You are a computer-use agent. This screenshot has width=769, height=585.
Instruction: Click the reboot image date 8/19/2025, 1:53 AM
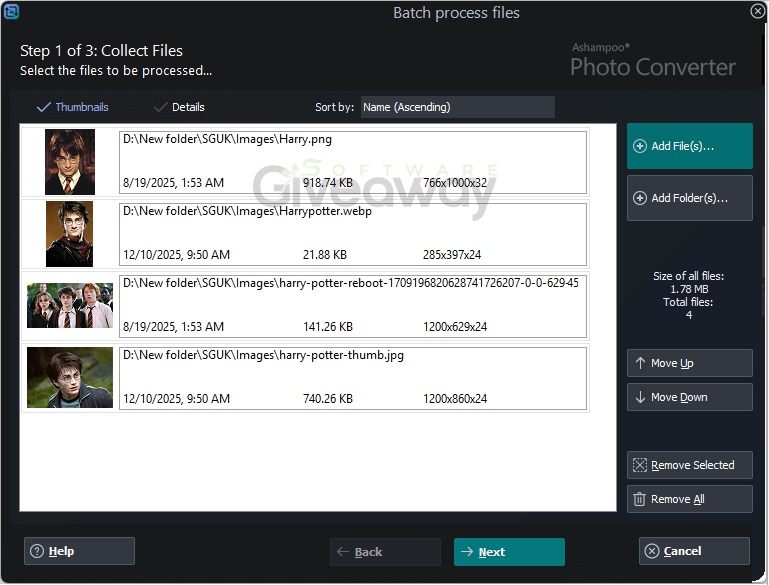point(173,327)
